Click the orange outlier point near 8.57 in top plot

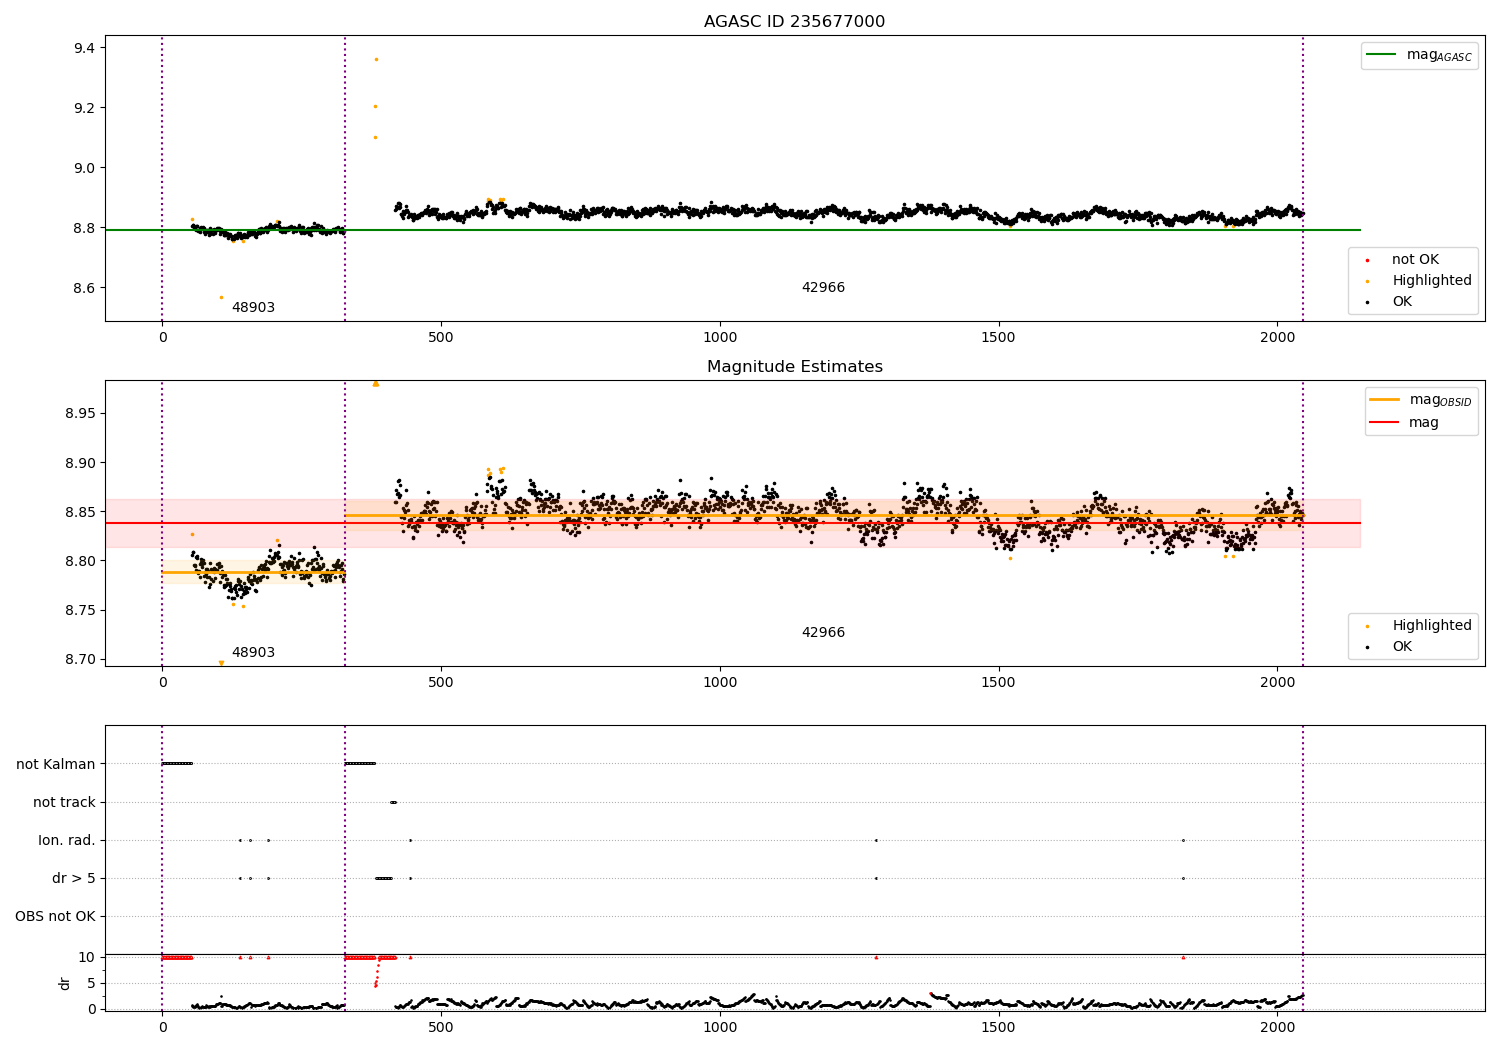pyautogui.click(x=221, y=297)
